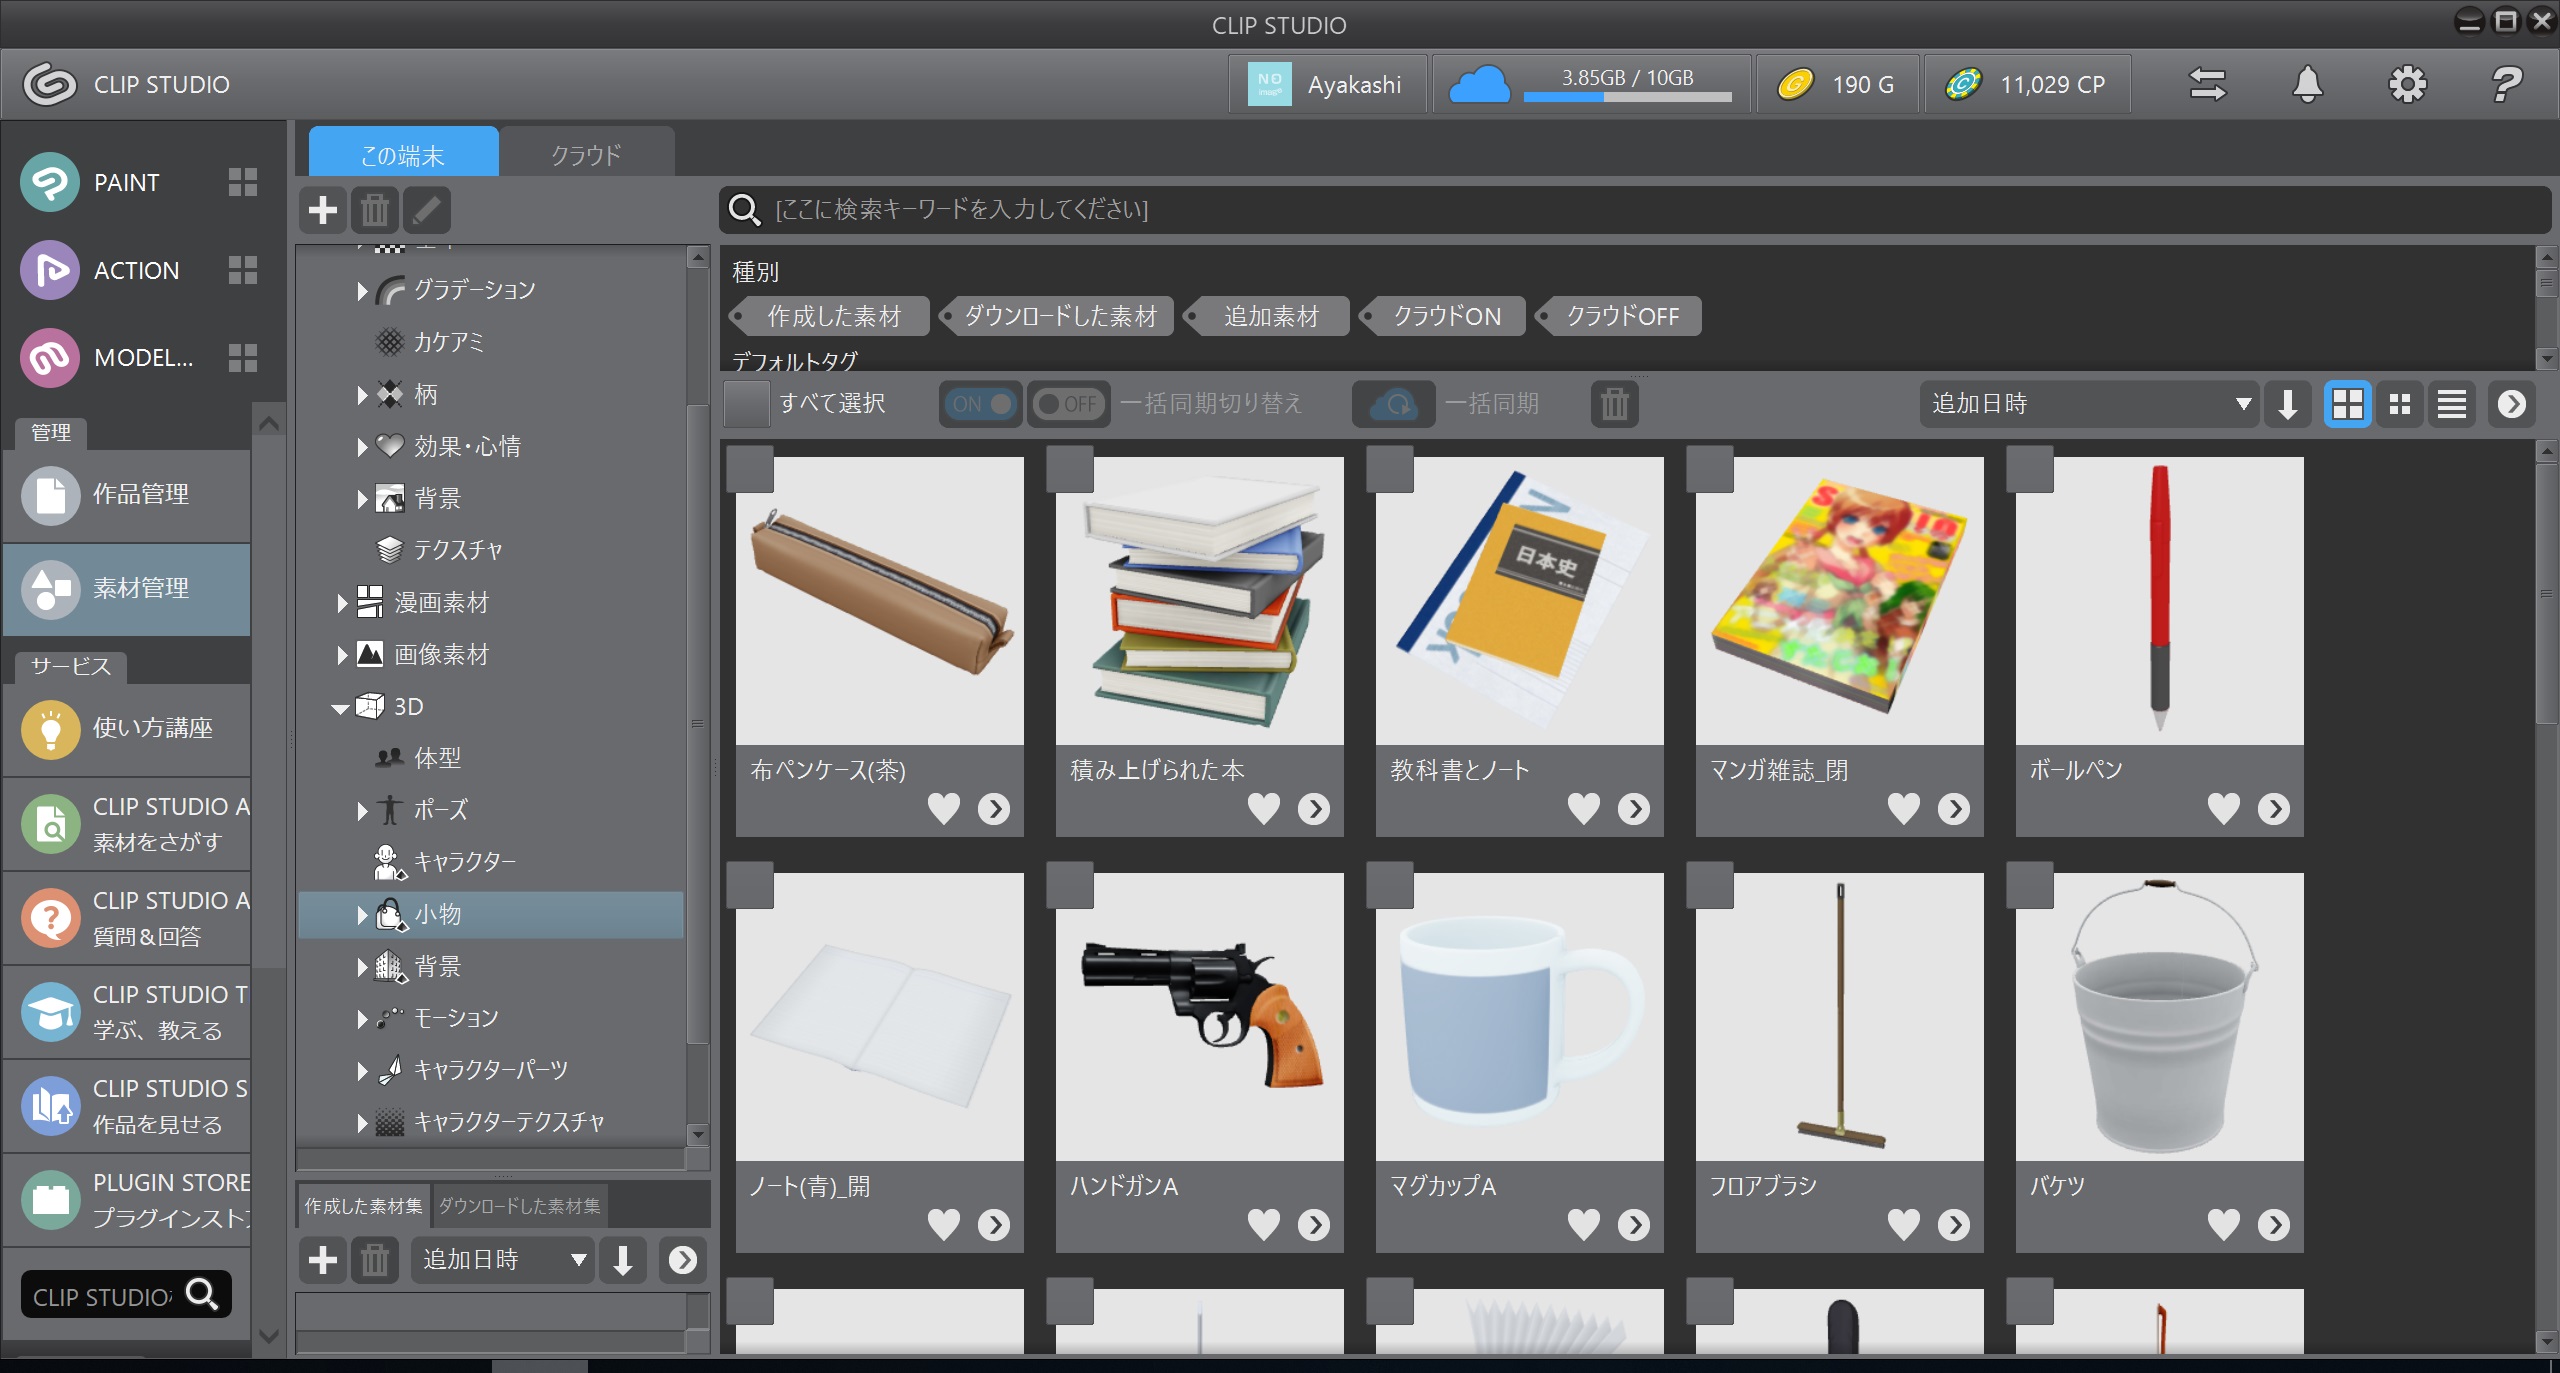Open the notifications bell icon
The image size is (2560, 1373).
[2307, 84]
